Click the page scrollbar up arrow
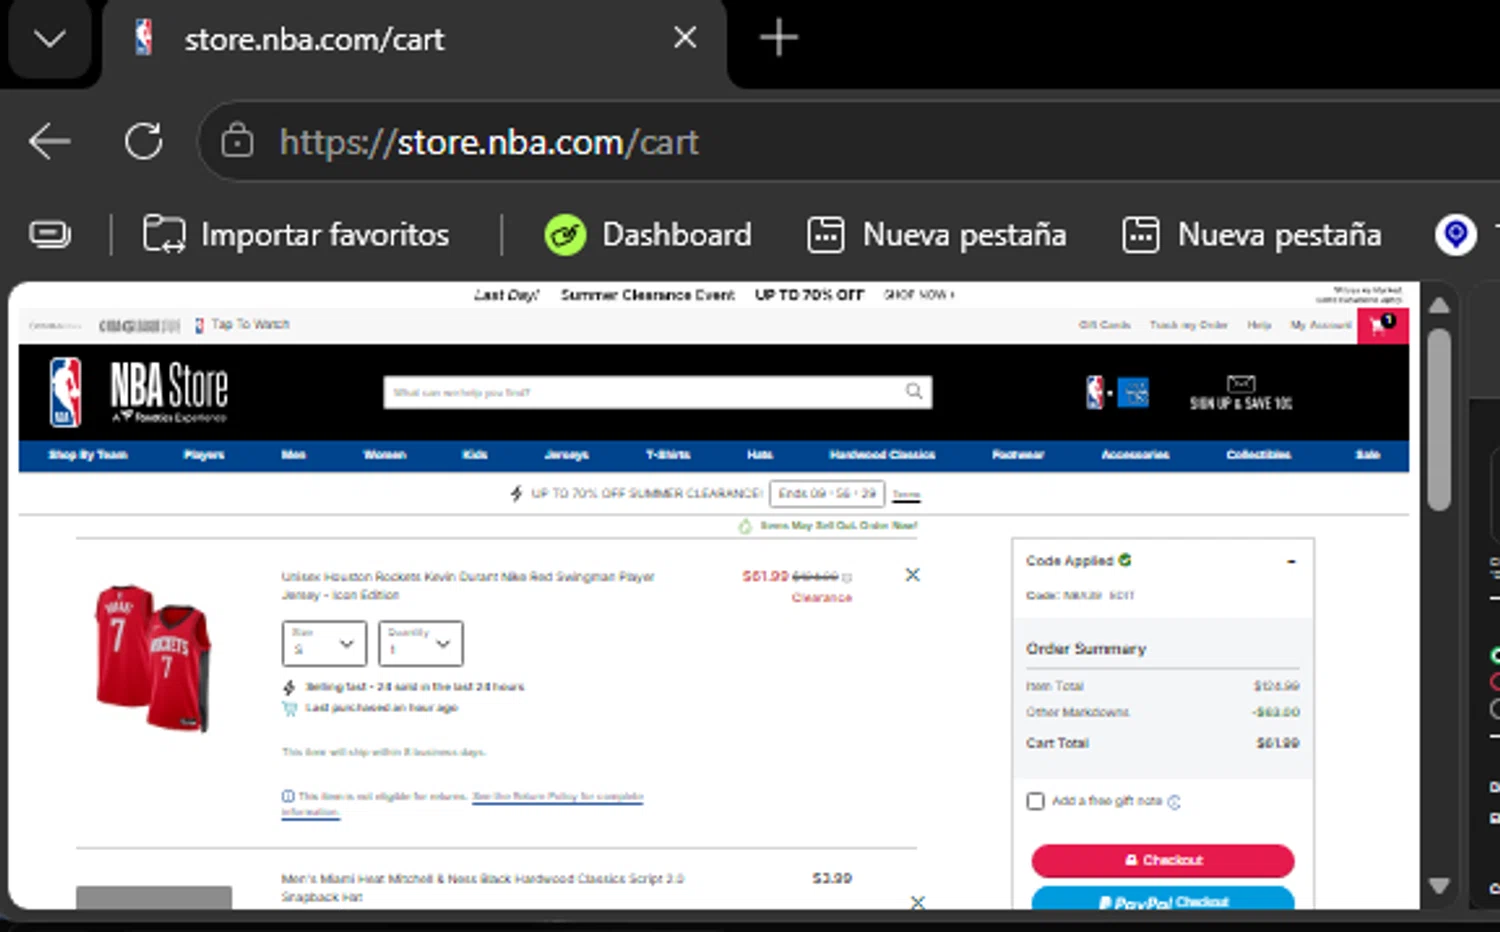The height and width of the screenshot is (932, 1500). click(1439, 306)
